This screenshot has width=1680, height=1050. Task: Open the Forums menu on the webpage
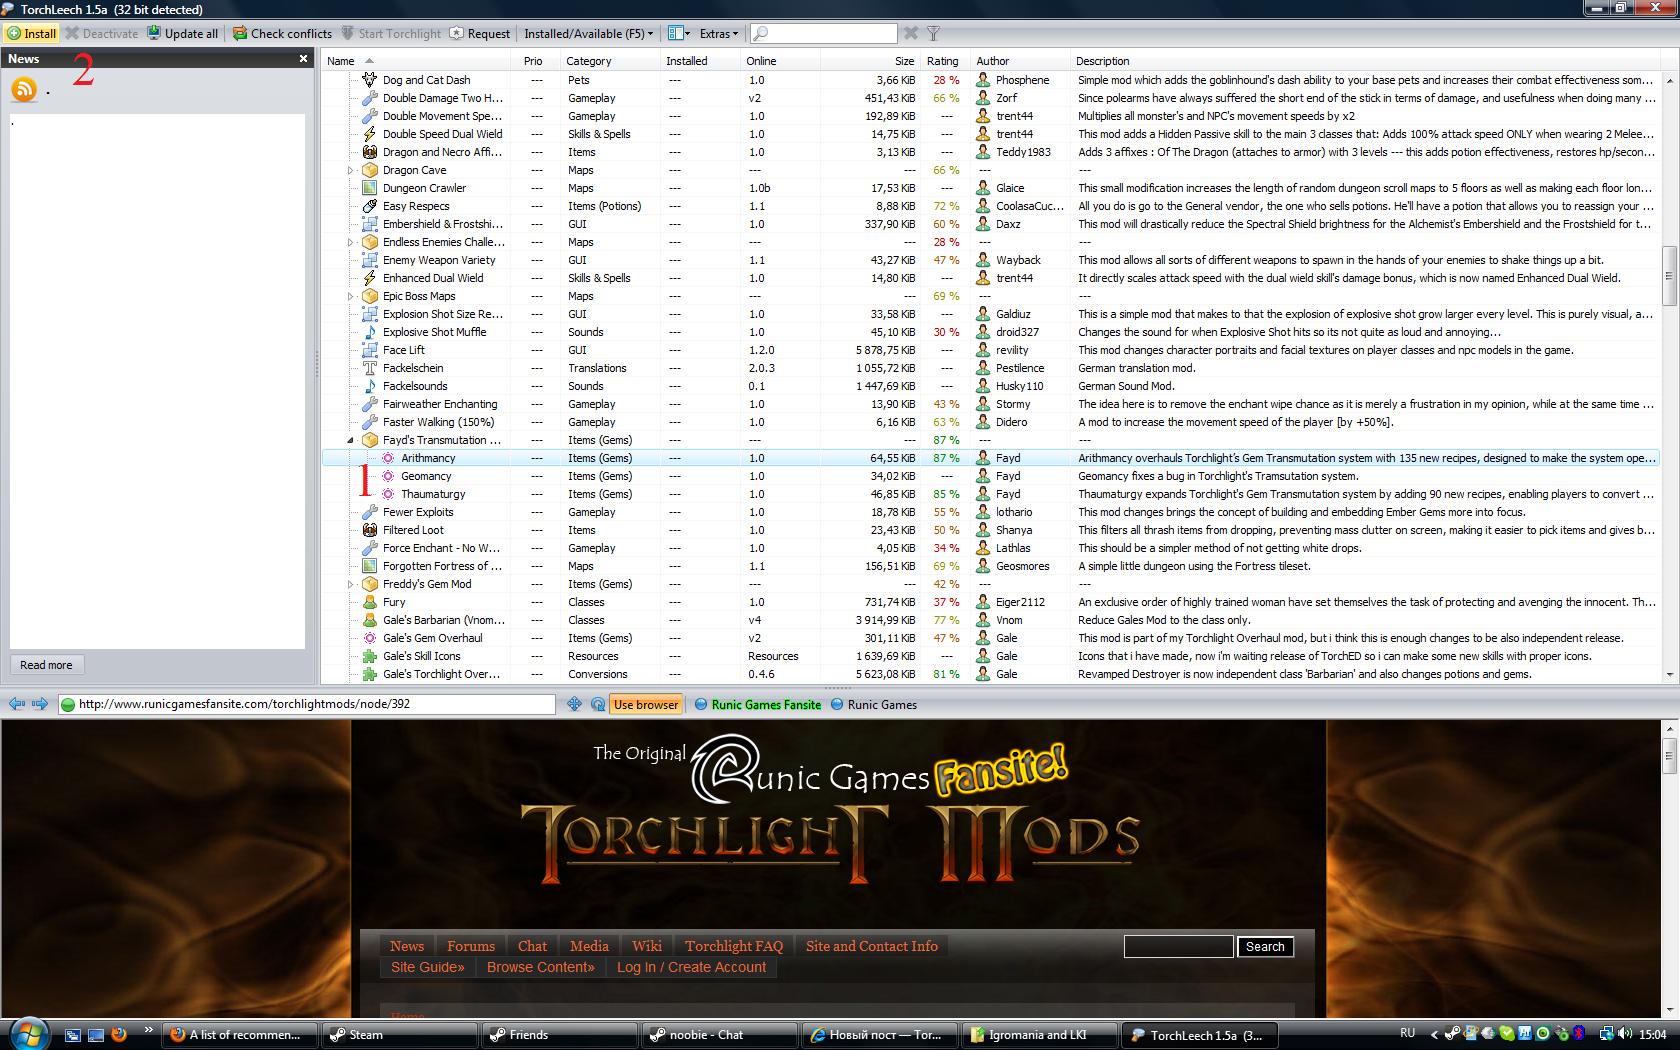[471, 946]
